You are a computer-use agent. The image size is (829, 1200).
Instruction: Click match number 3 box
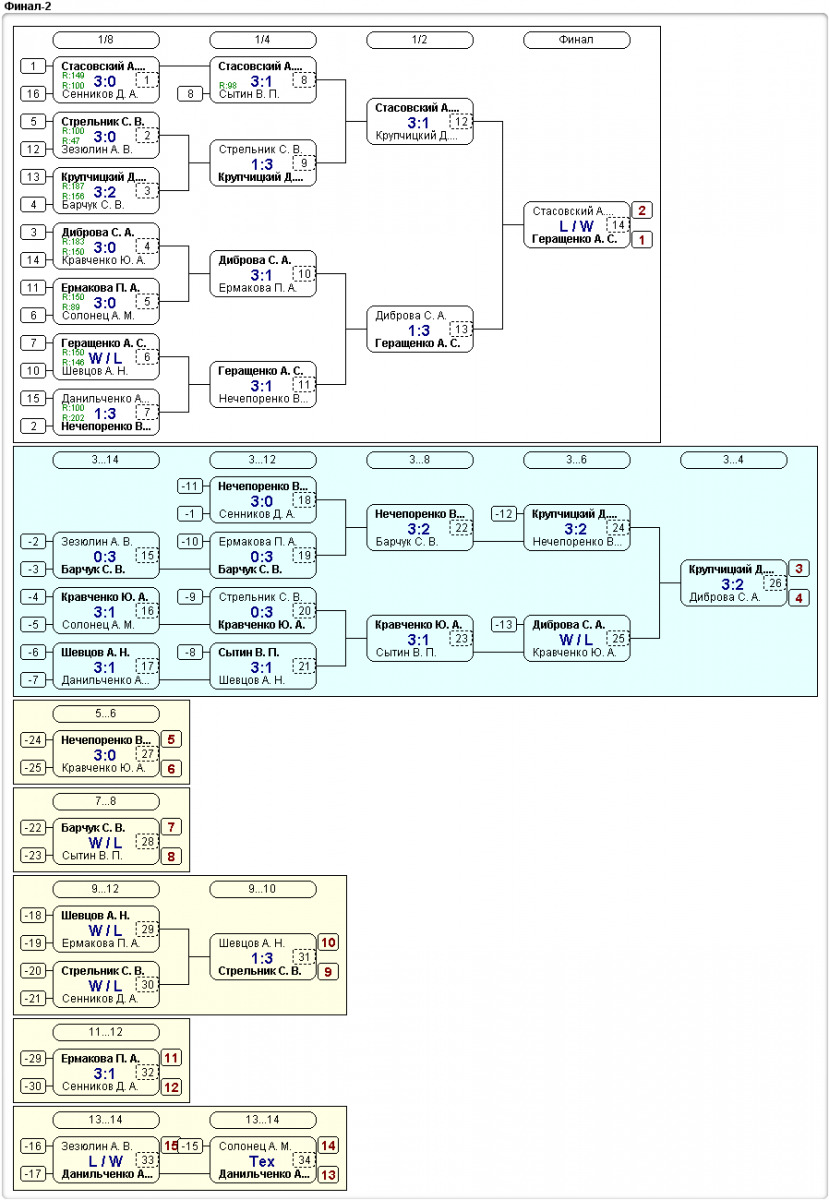(147, 190)
